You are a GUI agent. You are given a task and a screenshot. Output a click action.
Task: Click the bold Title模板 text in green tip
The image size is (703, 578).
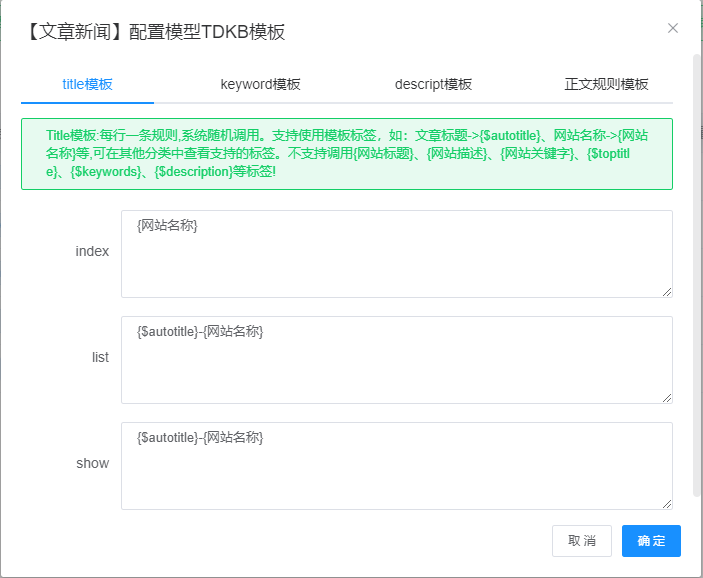(72, 135)
